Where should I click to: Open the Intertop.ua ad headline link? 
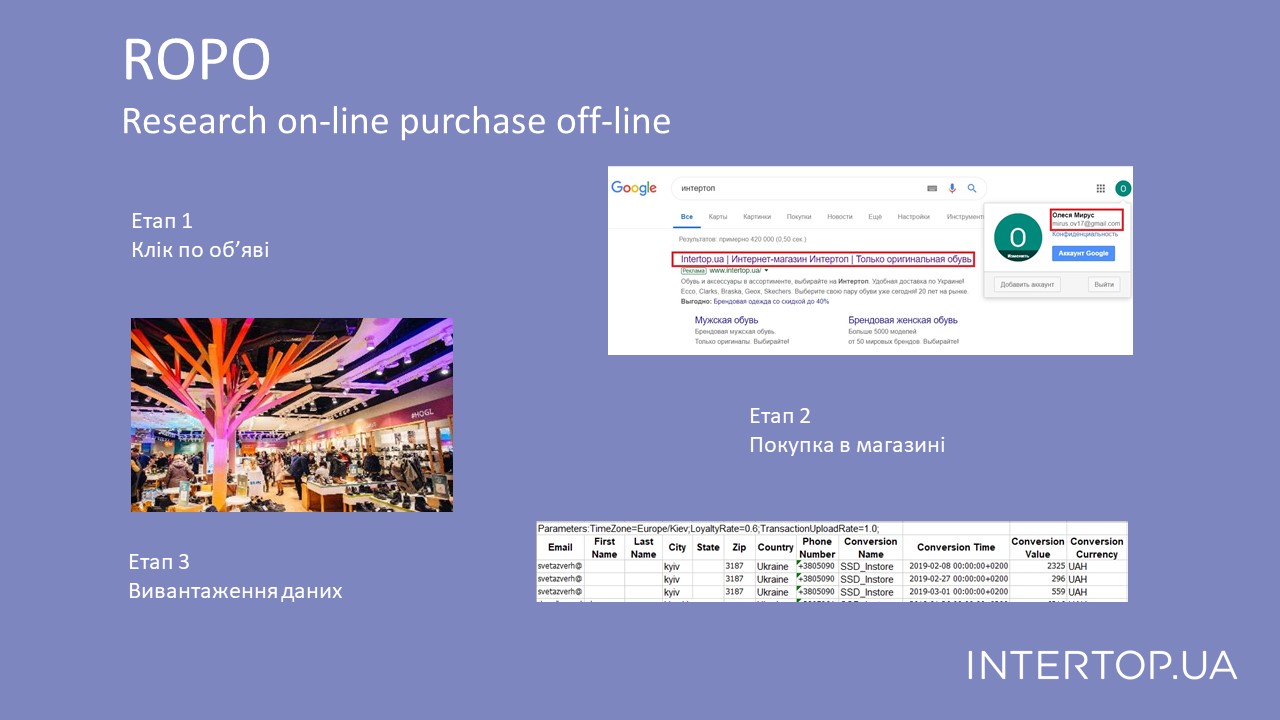826,259
